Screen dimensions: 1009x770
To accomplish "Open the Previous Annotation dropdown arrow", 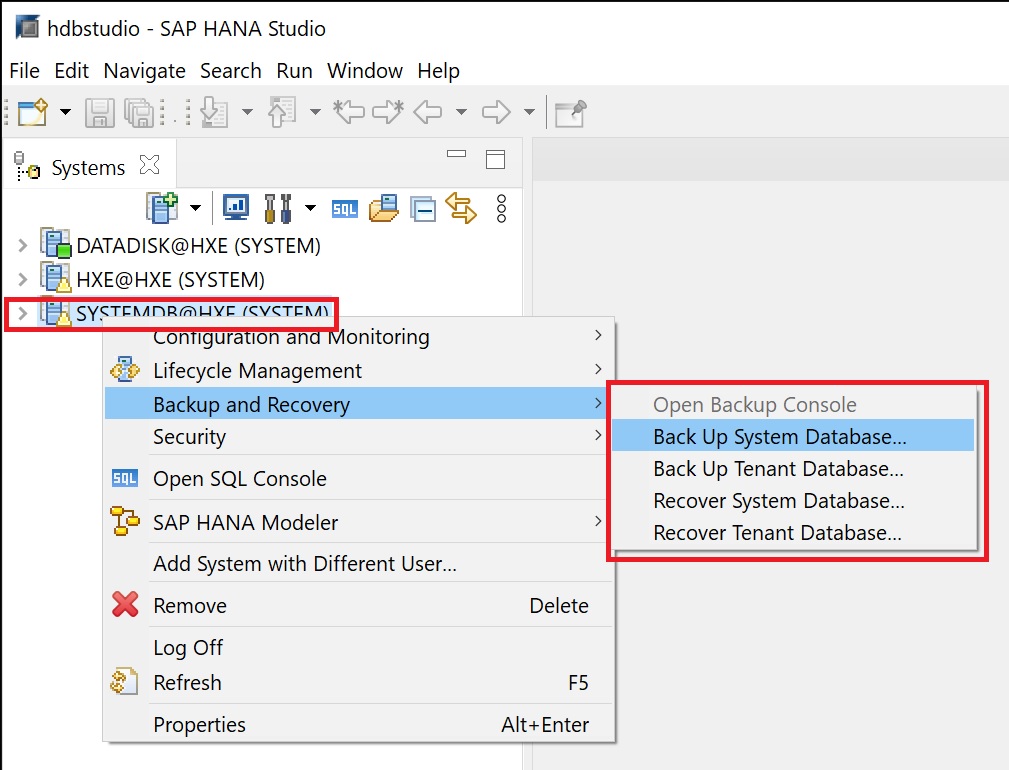I will [x=315, y=112].
